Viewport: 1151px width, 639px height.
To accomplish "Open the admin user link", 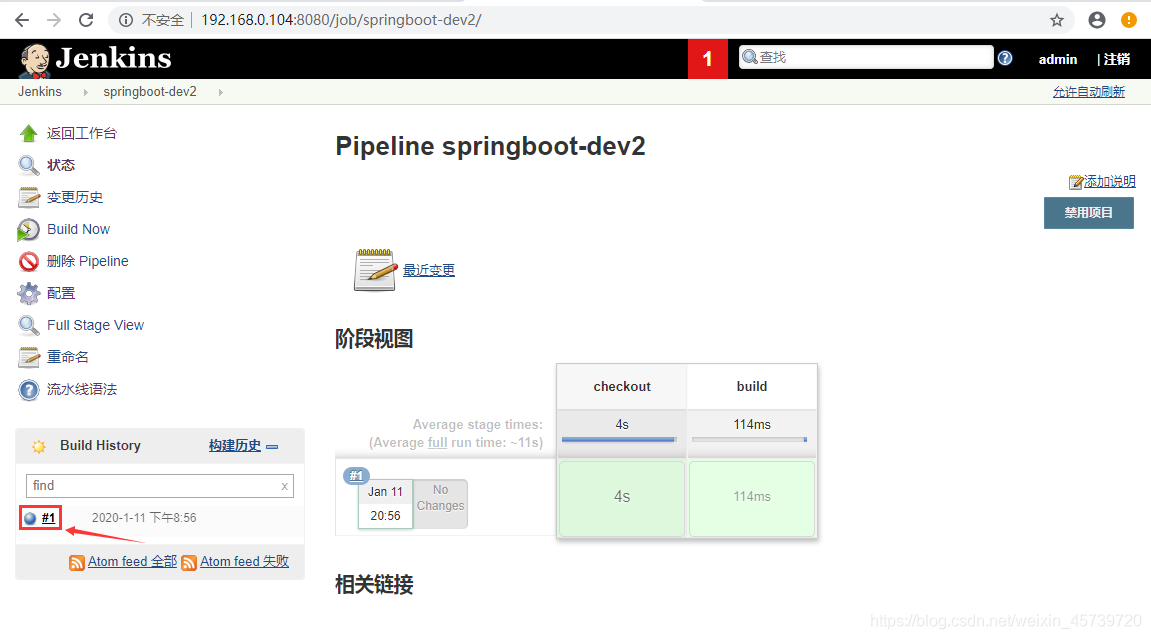I will 1058,59.
